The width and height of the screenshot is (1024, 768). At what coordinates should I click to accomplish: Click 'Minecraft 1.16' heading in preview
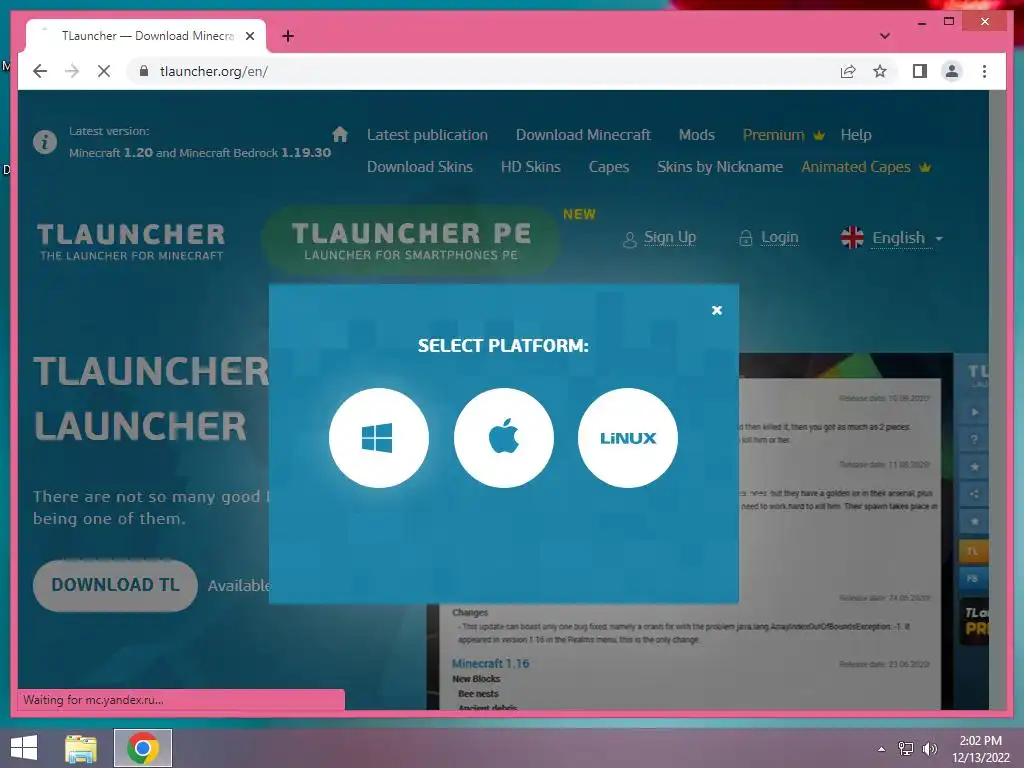(490, 663)
